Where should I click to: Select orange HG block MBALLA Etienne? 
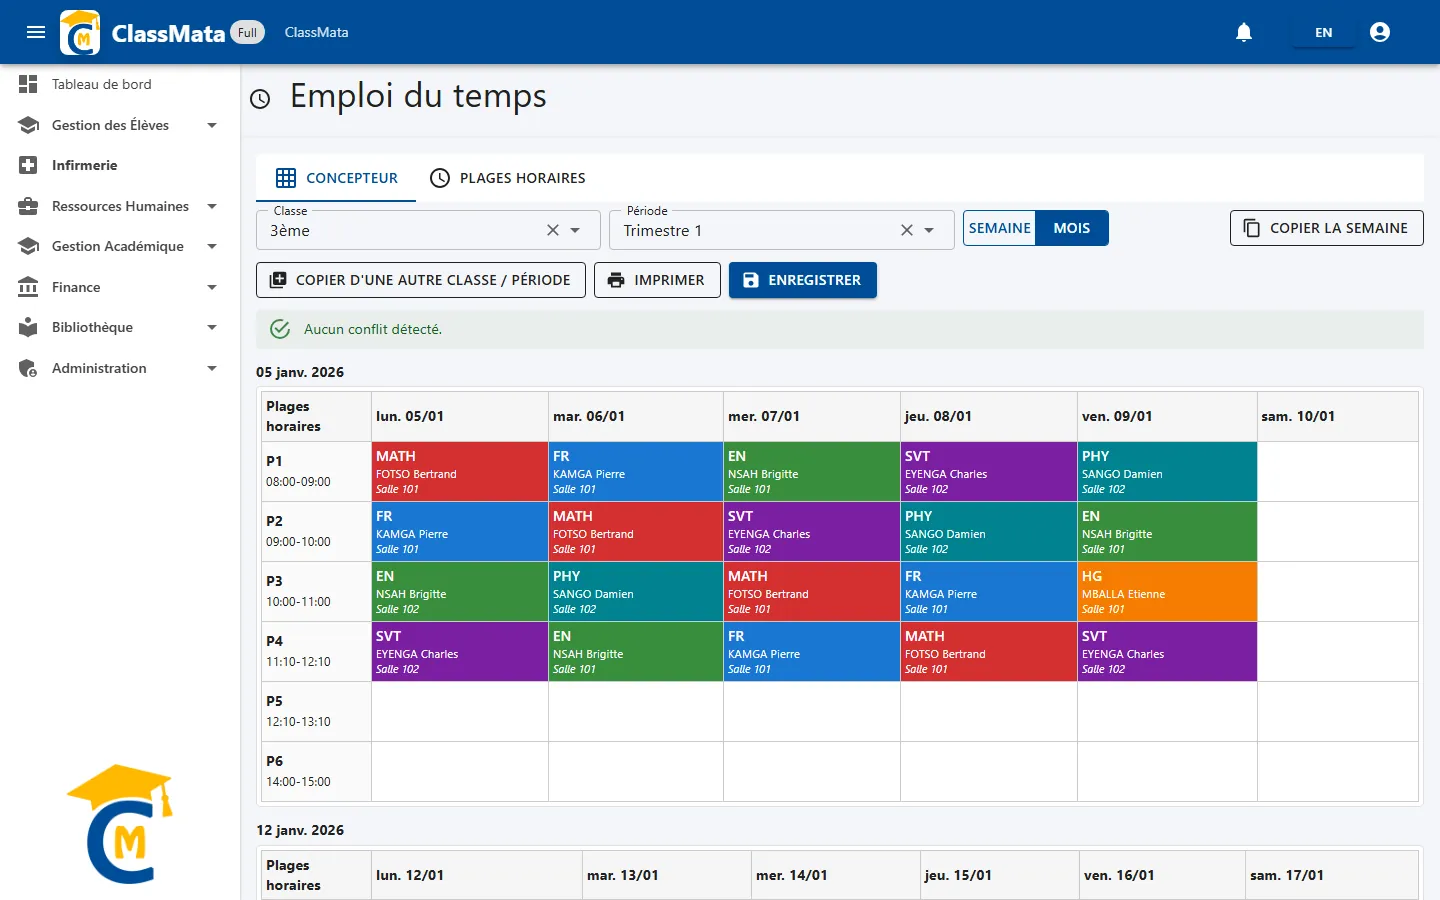(x=1167, y=592)
